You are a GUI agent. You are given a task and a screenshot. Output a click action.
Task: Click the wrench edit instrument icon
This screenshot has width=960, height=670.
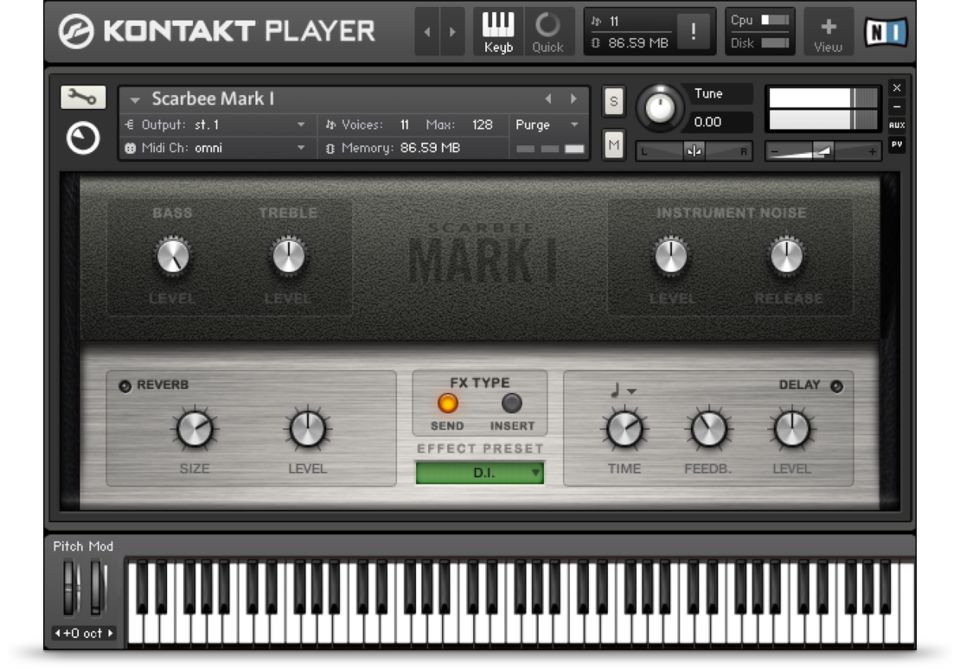pyautogui.click(x=83, y=97)
